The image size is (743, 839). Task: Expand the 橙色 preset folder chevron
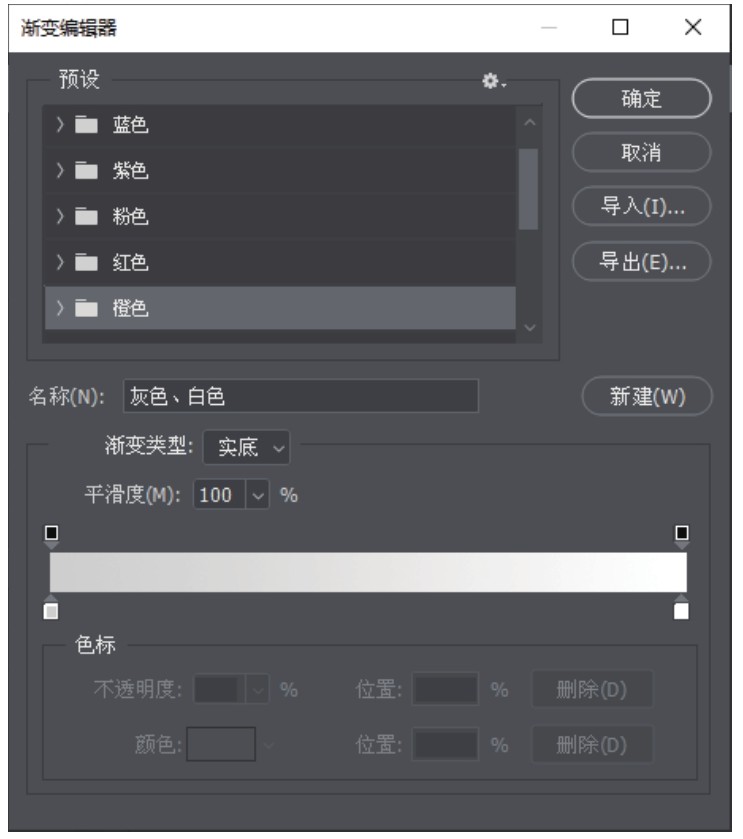tap(60, 308)
